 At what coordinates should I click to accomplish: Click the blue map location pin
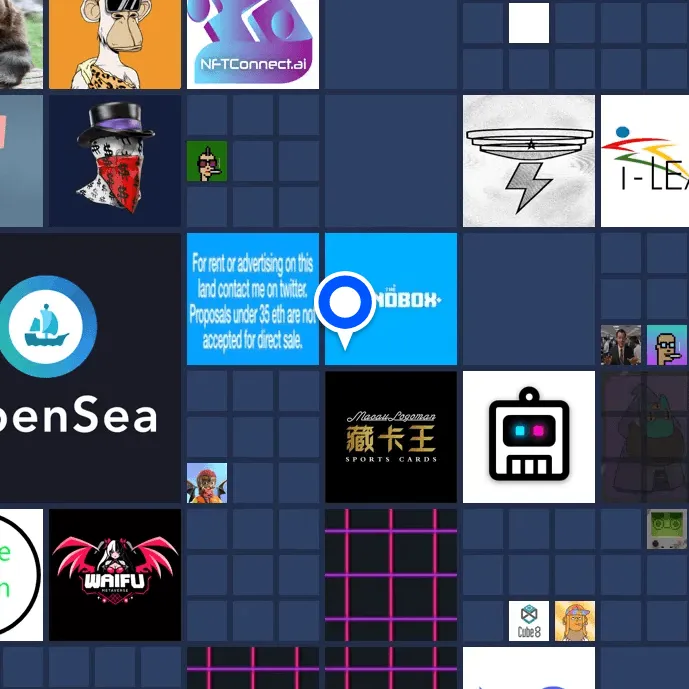(x=345, y=310)
